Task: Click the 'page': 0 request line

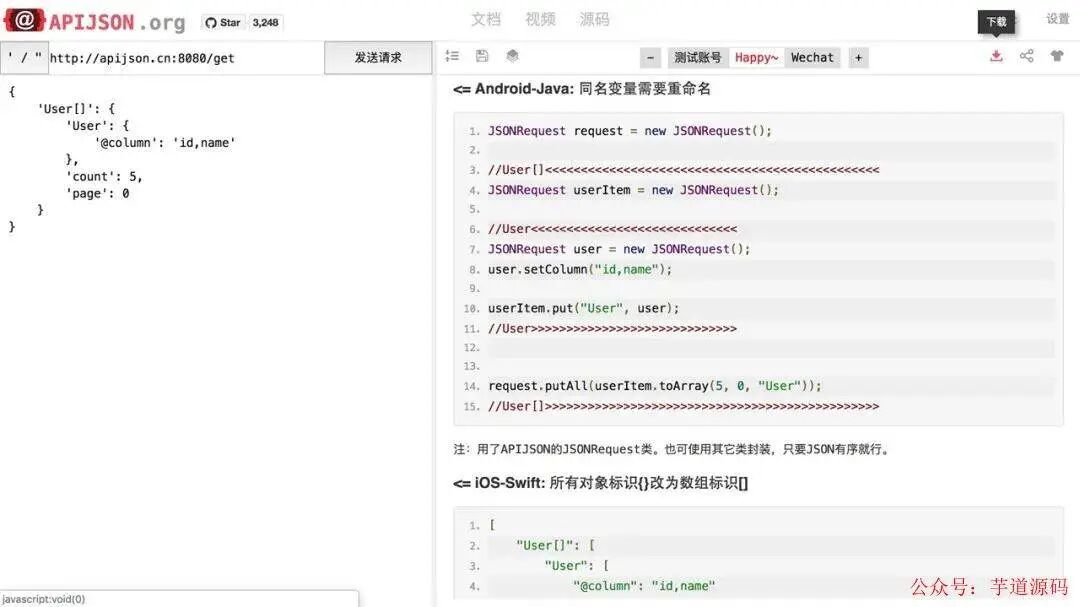Action: coord(97,194)
